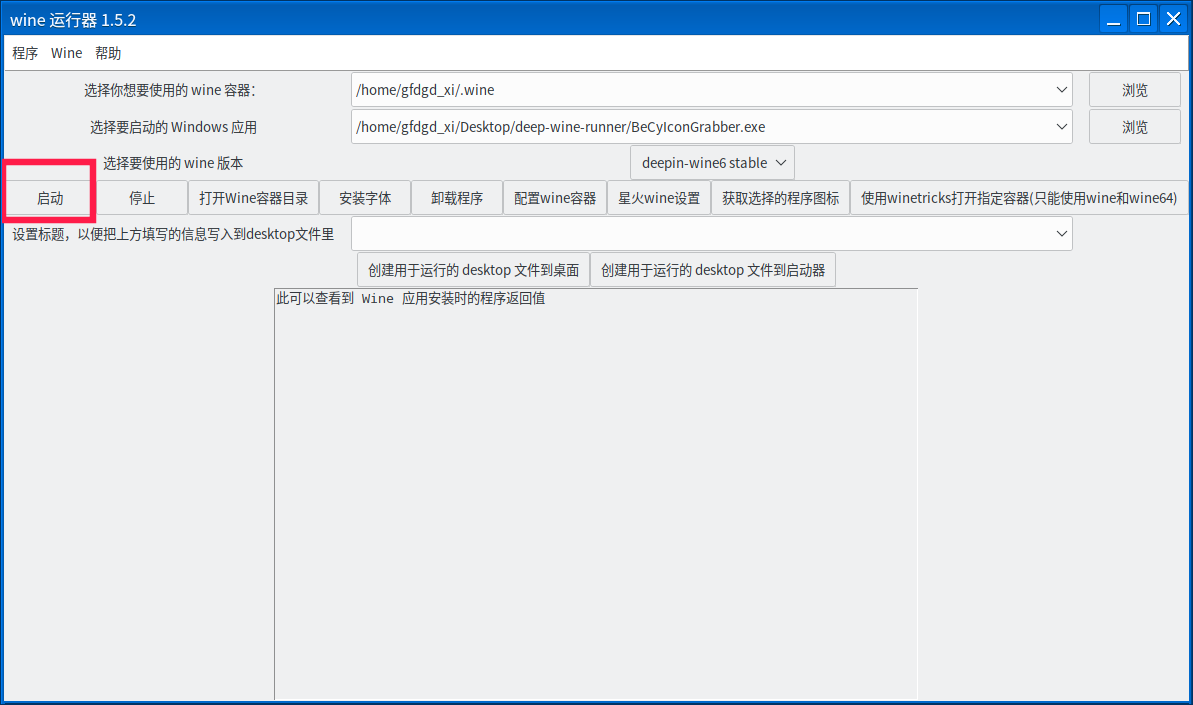Screen dimensions: 1193x705
Task: Expand the desktop title dropdown
Action: [x=1061, y=233]
